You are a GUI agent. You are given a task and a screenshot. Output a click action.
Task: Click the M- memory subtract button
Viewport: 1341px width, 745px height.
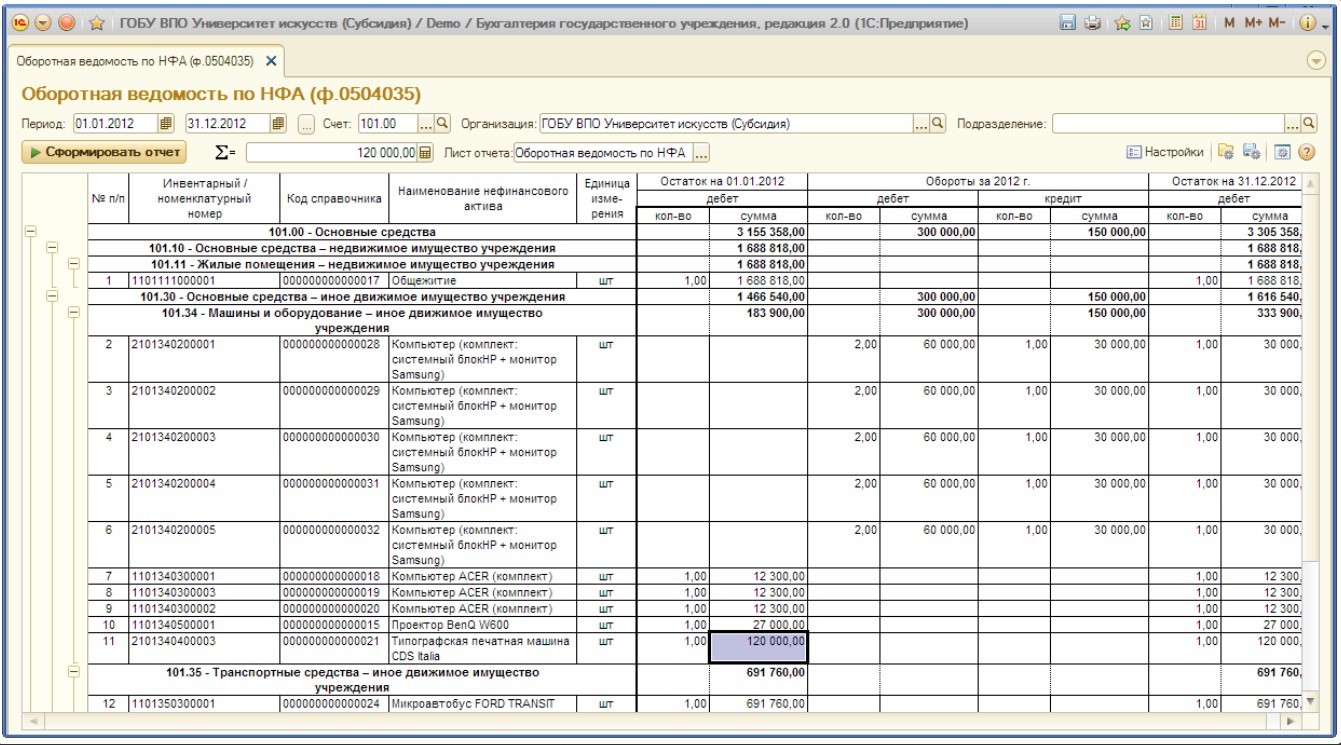click(x=1276, y=22)
